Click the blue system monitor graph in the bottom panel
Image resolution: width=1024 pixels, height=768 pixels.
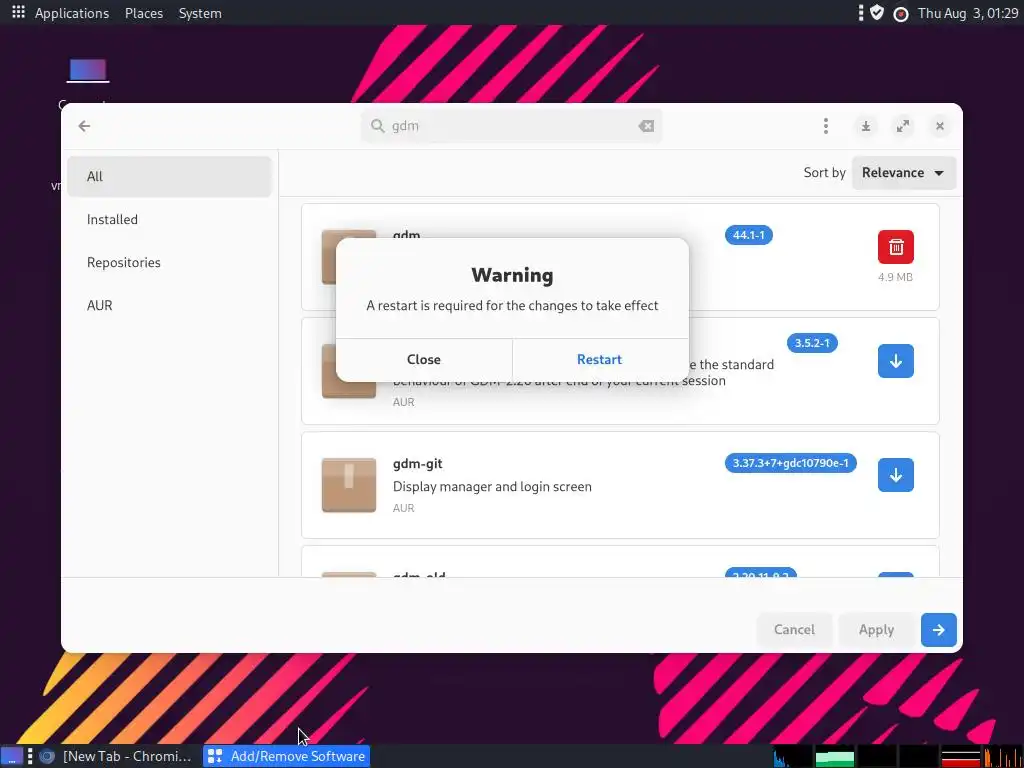[x=792, y=756]
